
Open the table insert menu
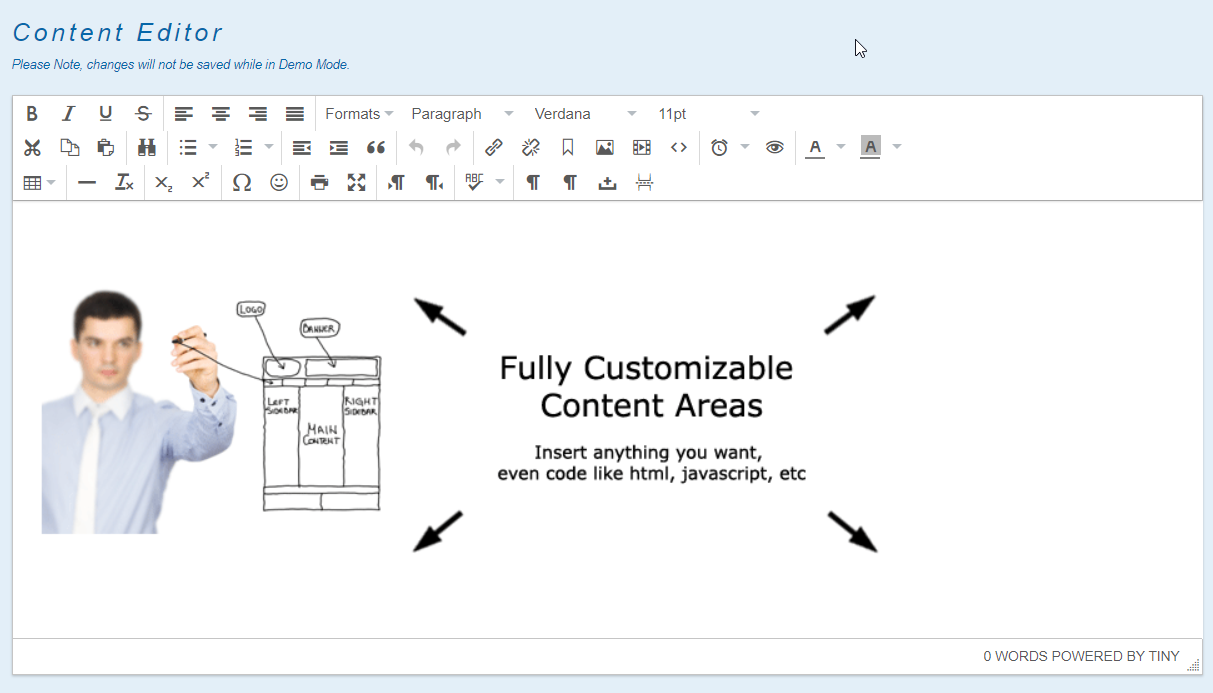[39, 182]
